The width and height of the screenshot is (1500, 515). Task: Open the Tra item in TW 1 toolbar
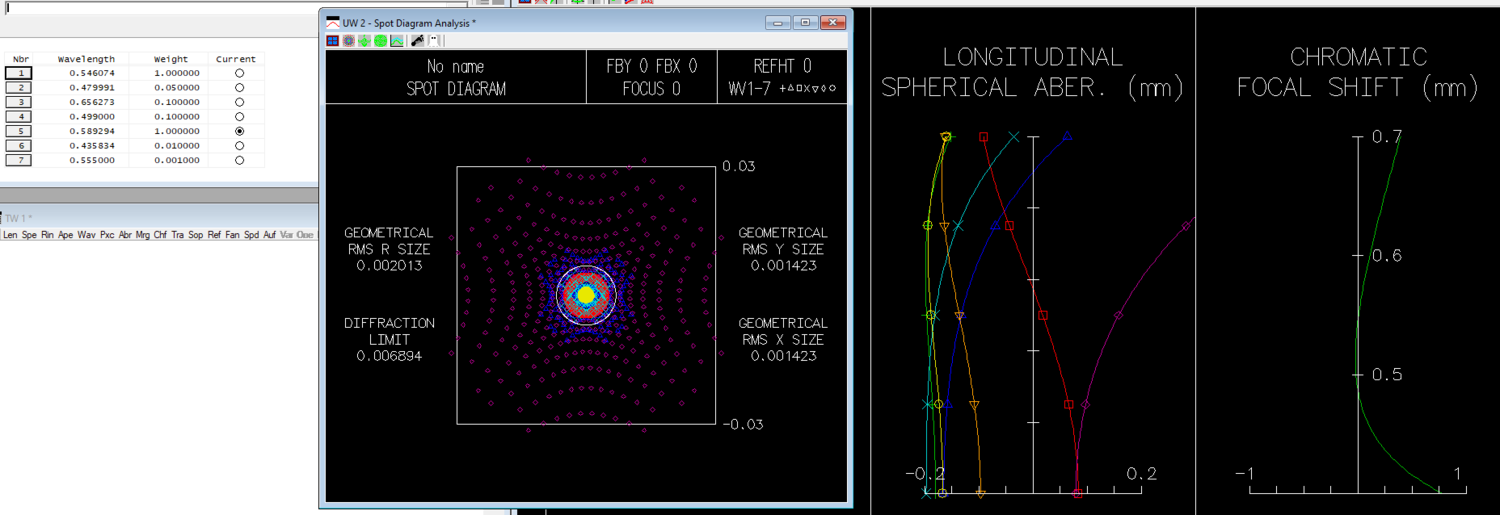[x=177, y=235]
